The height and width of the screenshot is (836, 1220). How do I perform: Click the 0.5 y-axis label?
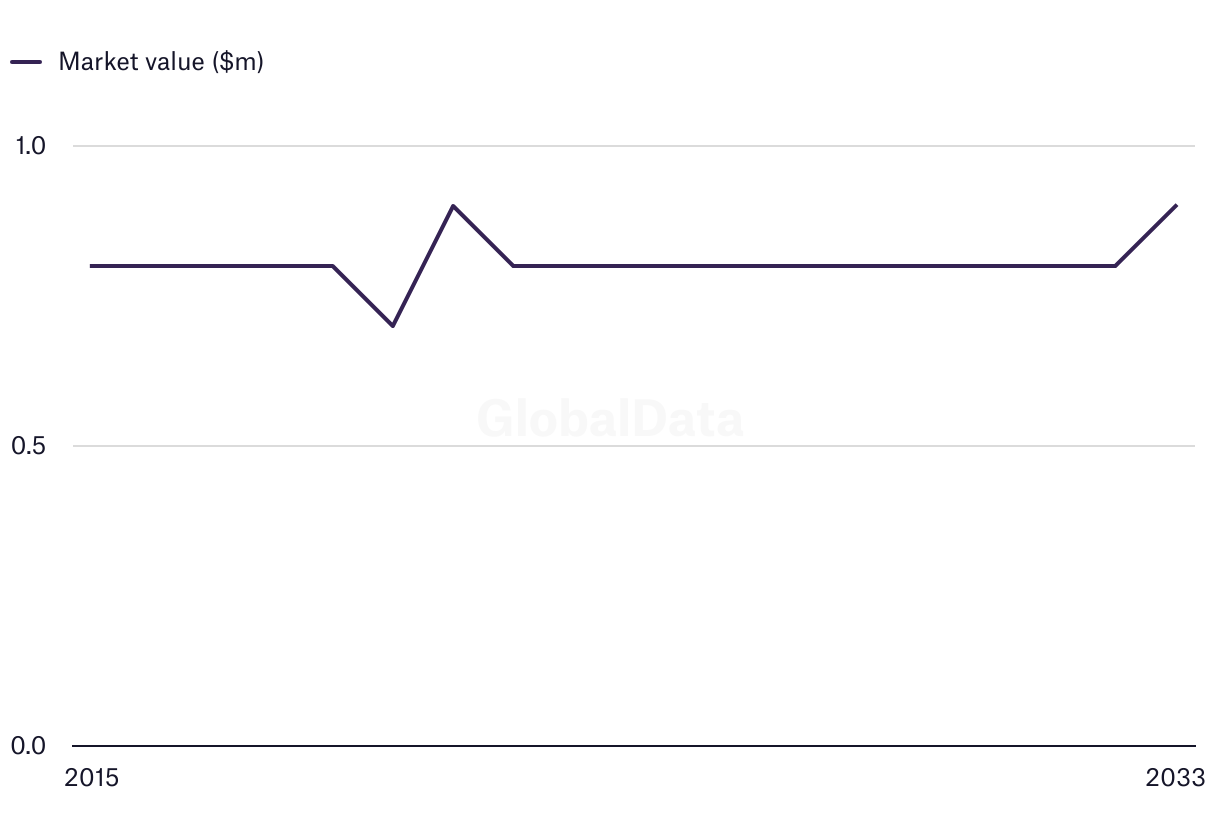[30, 446]
